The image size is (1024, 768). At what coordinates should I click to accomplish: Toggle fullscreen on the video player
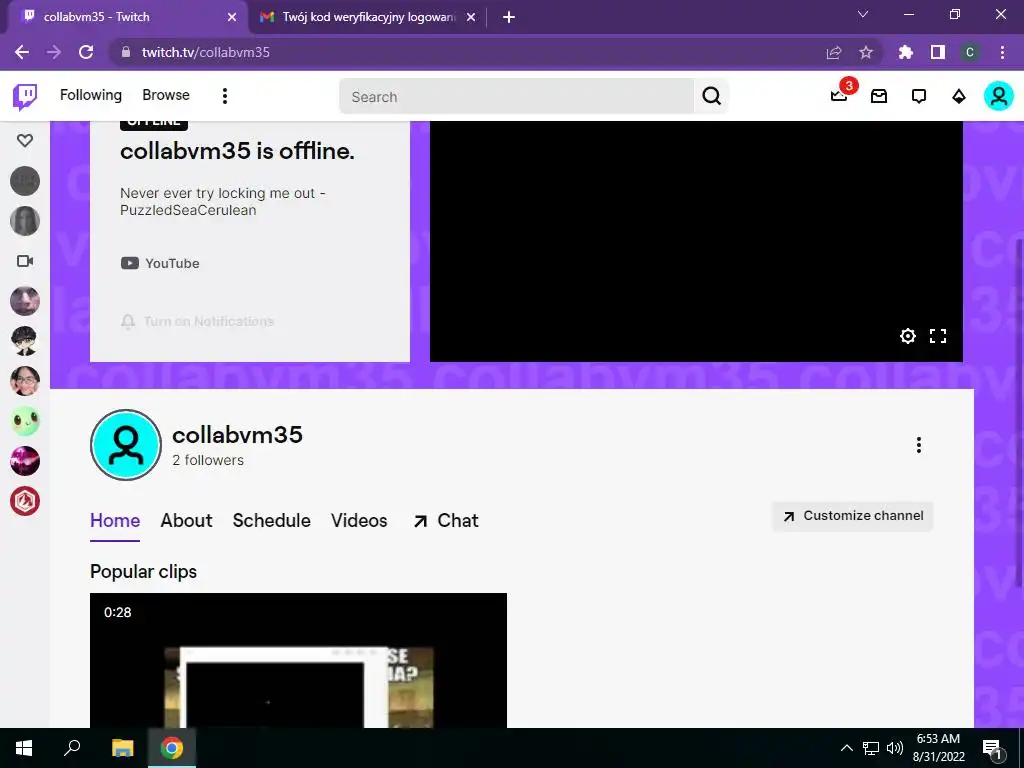point(938,336)
